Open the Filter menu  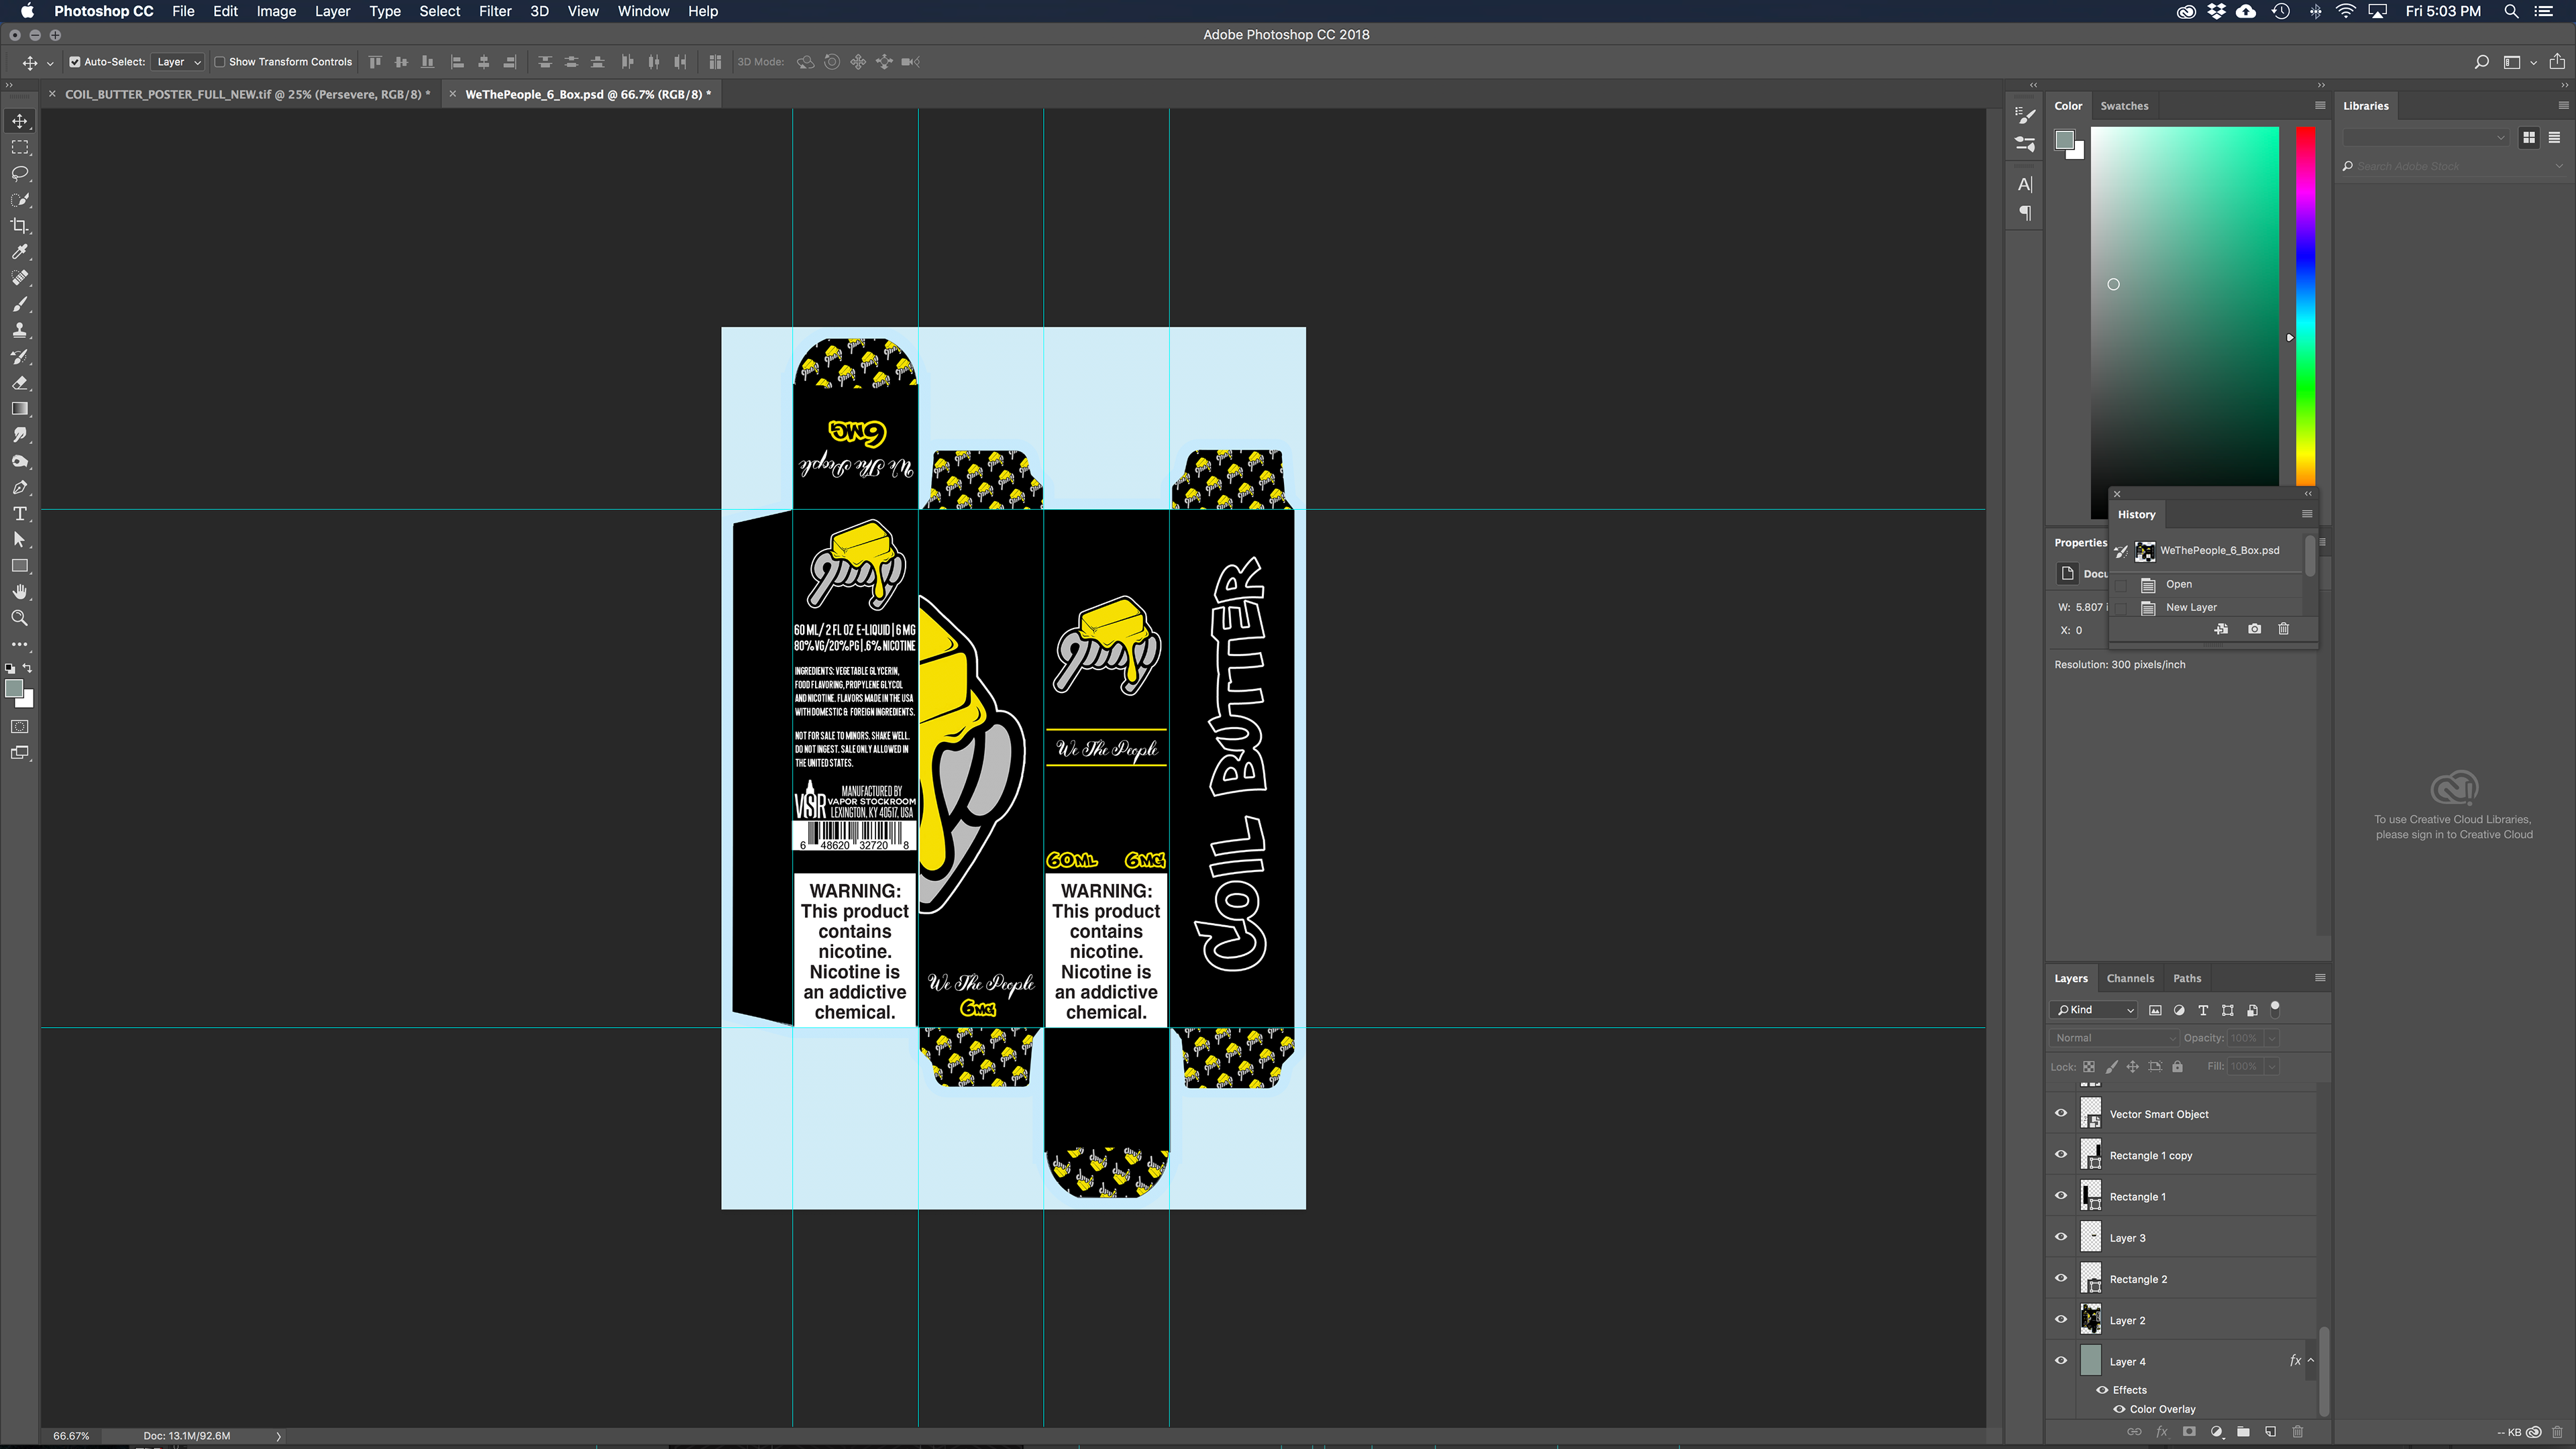point(495,11)
